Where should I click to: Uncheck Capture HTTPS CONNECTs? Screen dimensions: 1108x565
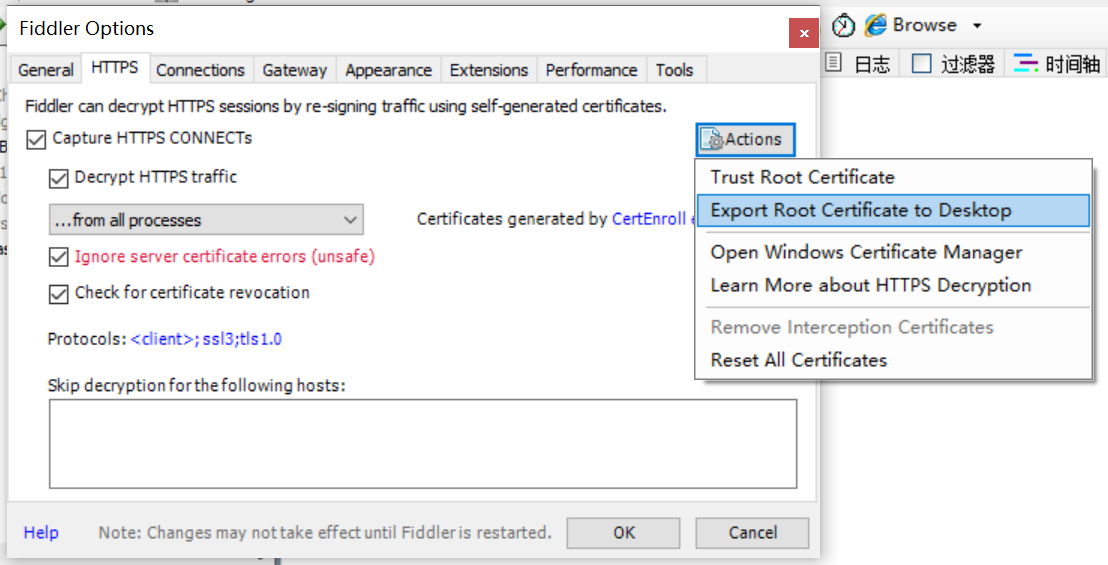37,139
